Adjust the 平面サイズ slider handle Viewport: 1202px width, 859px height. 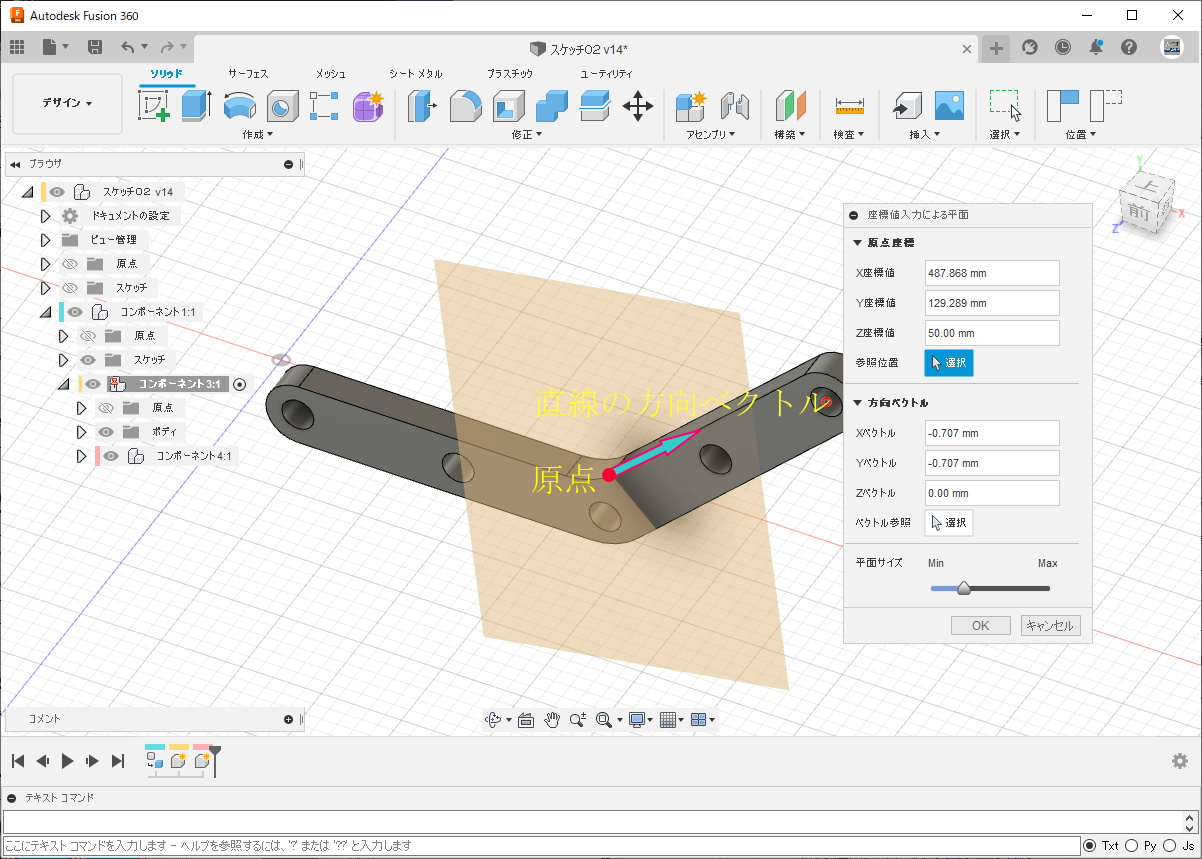964,588
